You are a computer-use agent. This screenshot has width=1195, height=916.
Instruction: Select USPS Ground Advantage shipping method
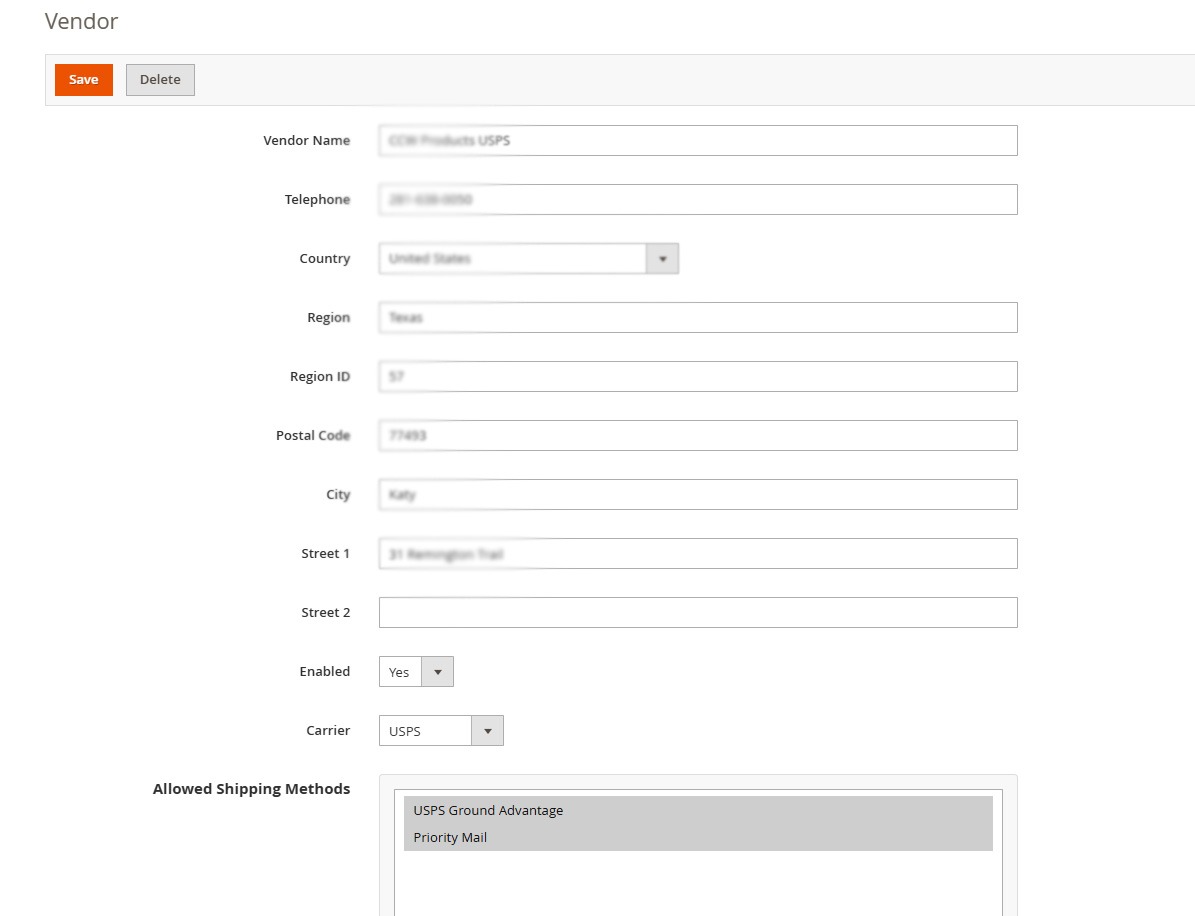point(488,810)
